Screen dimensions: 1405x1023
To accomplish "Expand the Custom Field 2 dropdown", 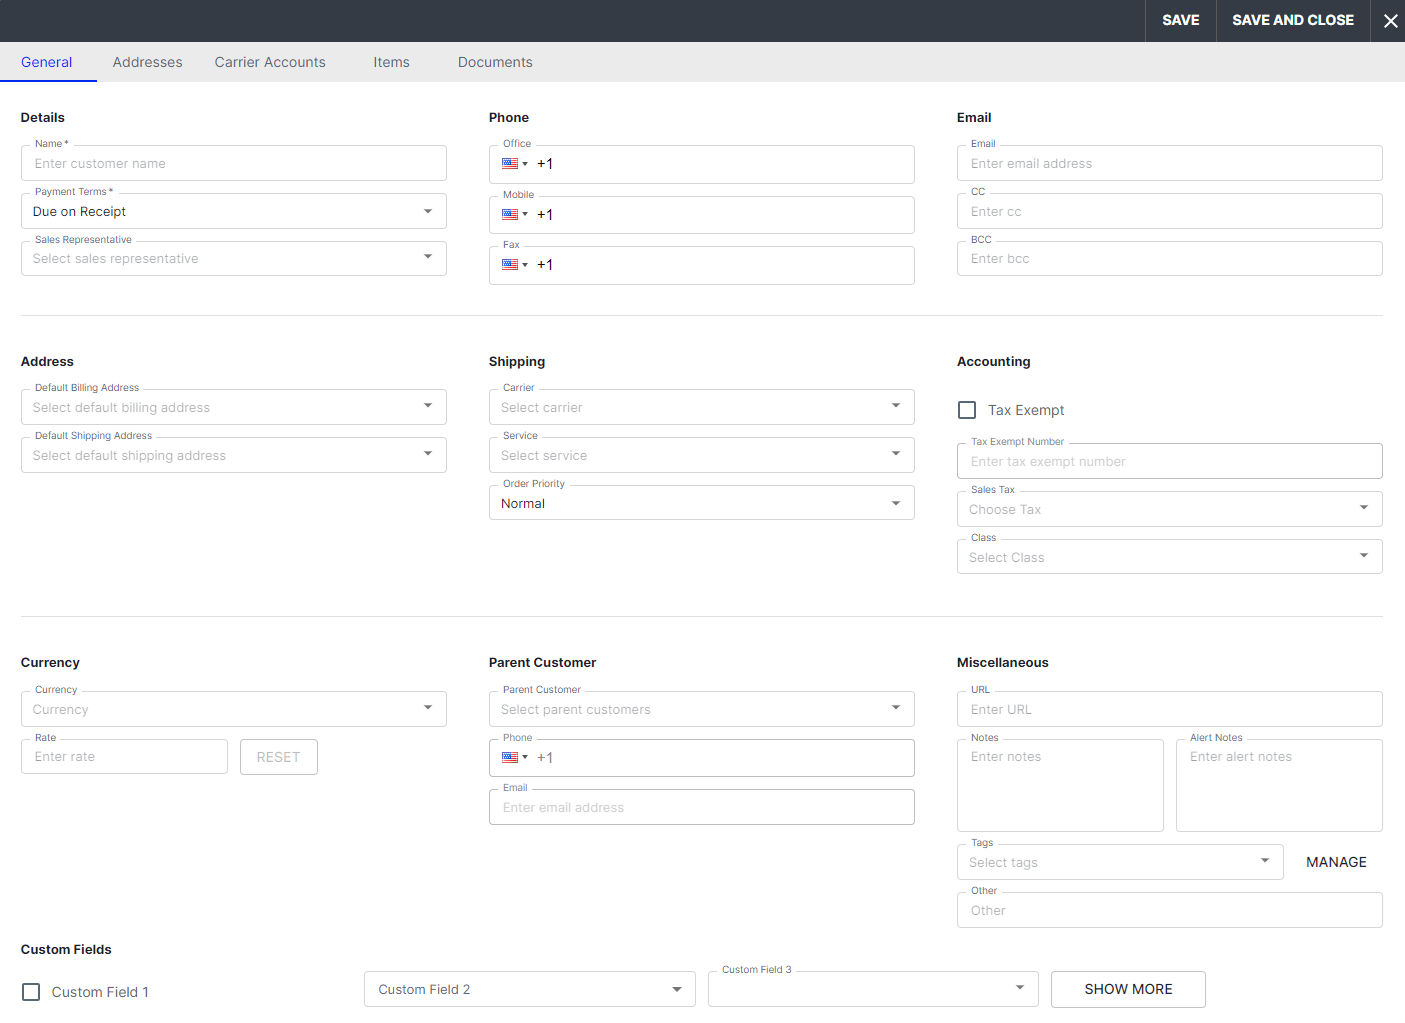I will (530, 989).
